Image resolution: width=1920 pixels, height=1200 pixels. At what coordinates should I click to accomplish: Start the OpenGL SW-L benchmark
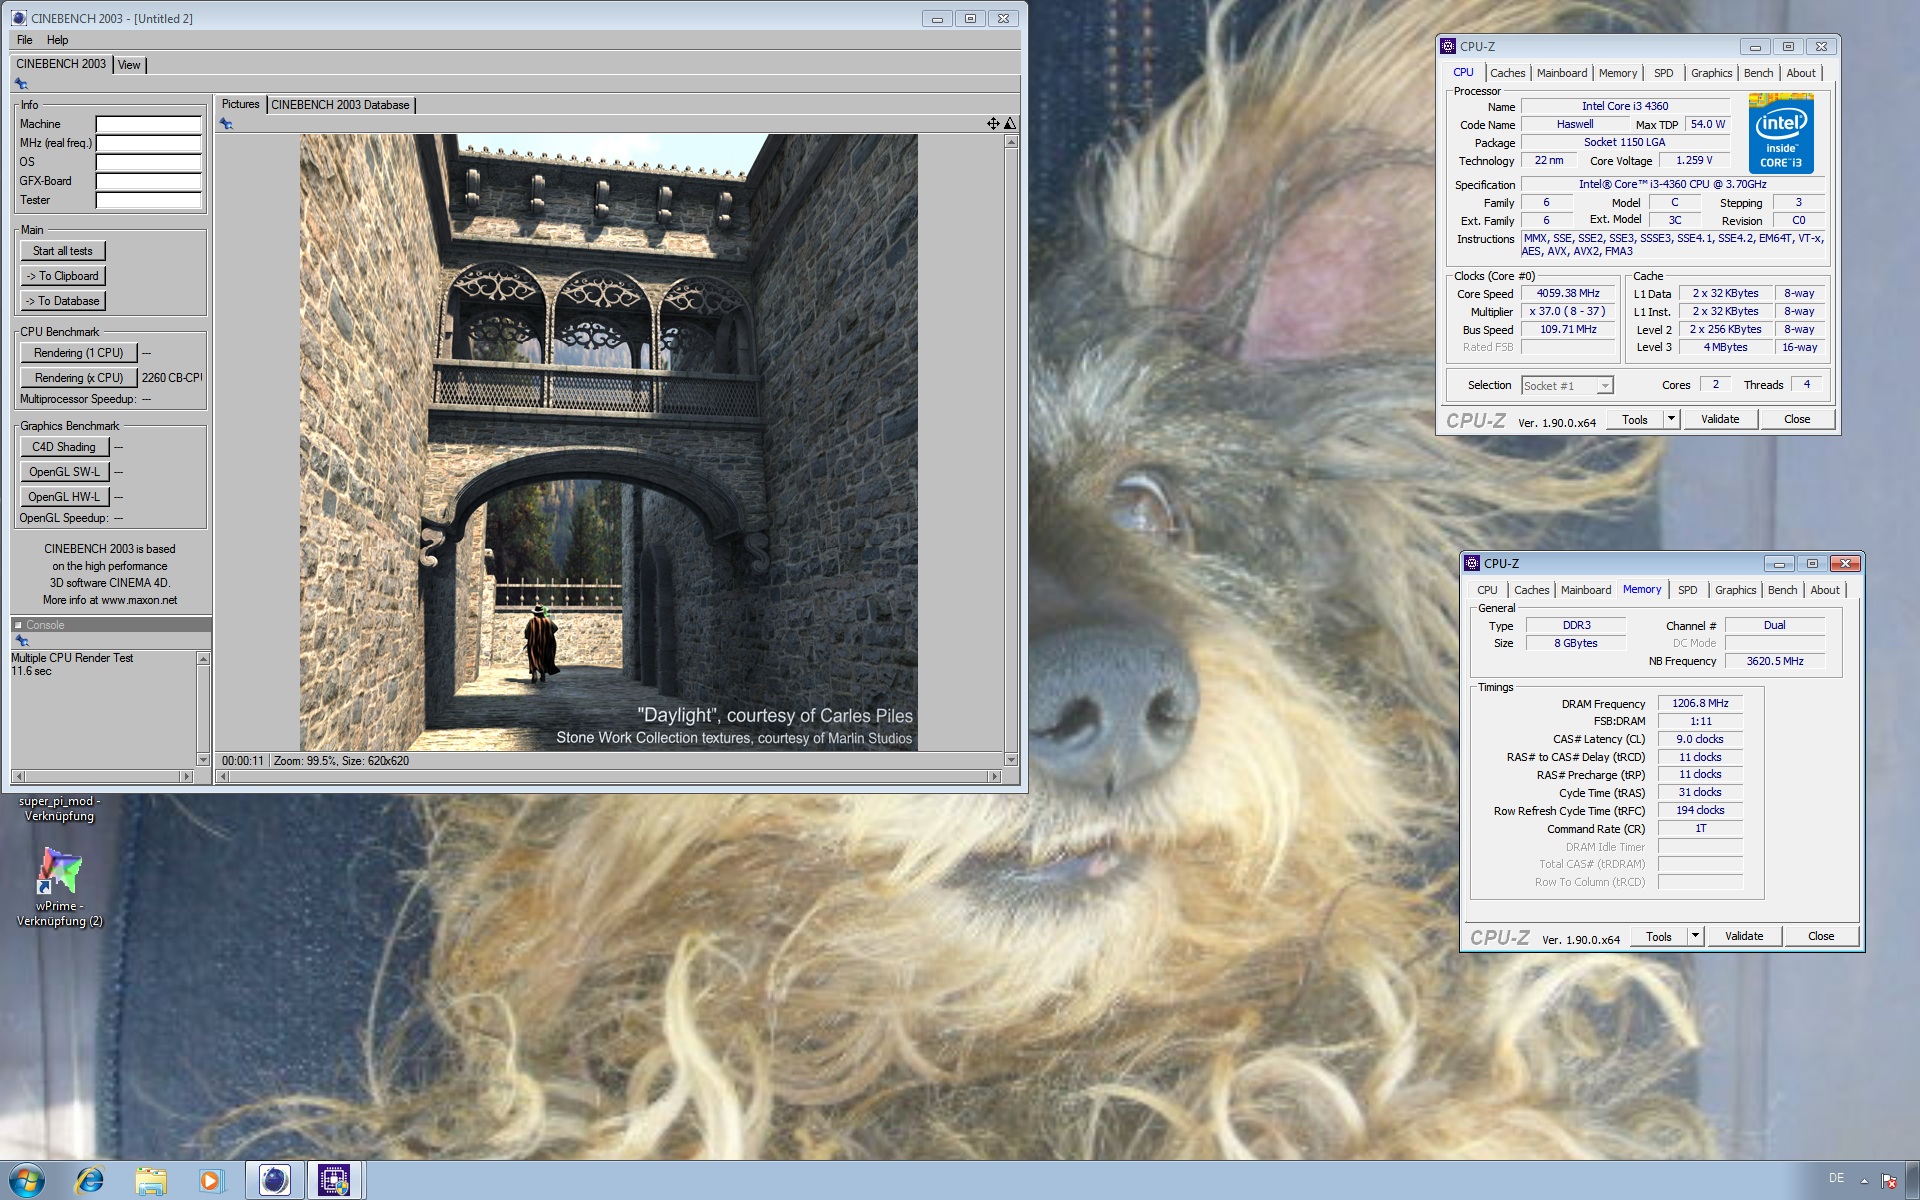pos(64,472)
